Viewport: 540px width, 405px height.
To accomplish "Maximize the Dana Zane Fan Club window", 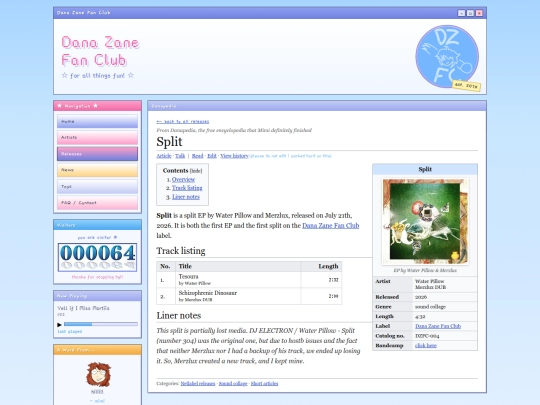I will [x=470, y=13].
